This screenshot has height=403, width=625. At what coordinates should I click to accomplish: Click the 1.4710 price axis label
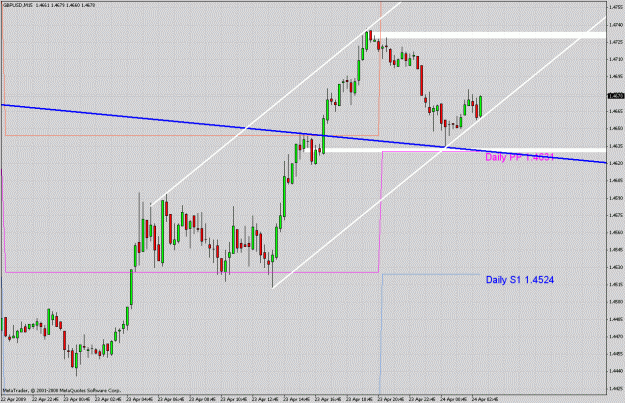(x=616, y=59)
